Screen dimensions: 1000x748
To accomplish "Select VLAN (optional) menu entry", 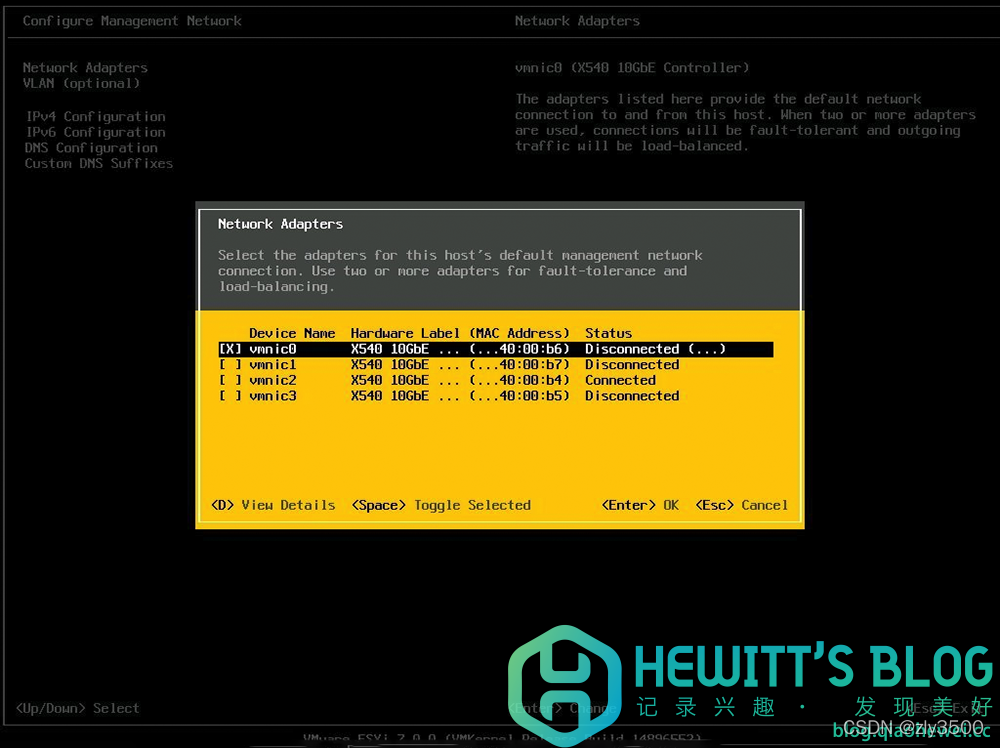I will click(x=81, y=84).
